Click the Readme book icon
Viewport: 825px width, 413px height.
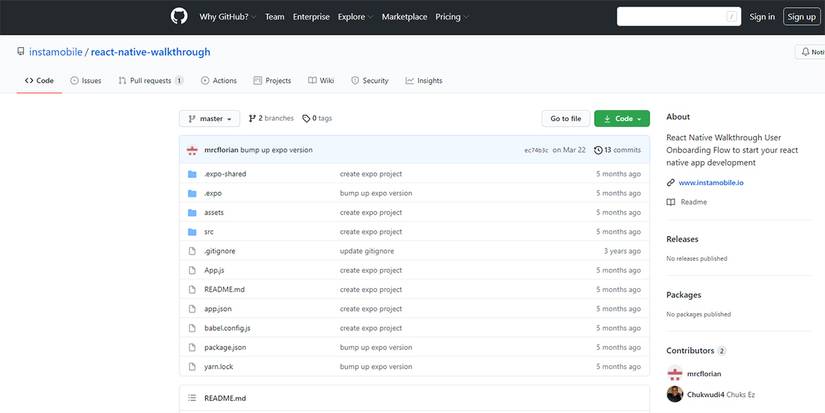670,202
